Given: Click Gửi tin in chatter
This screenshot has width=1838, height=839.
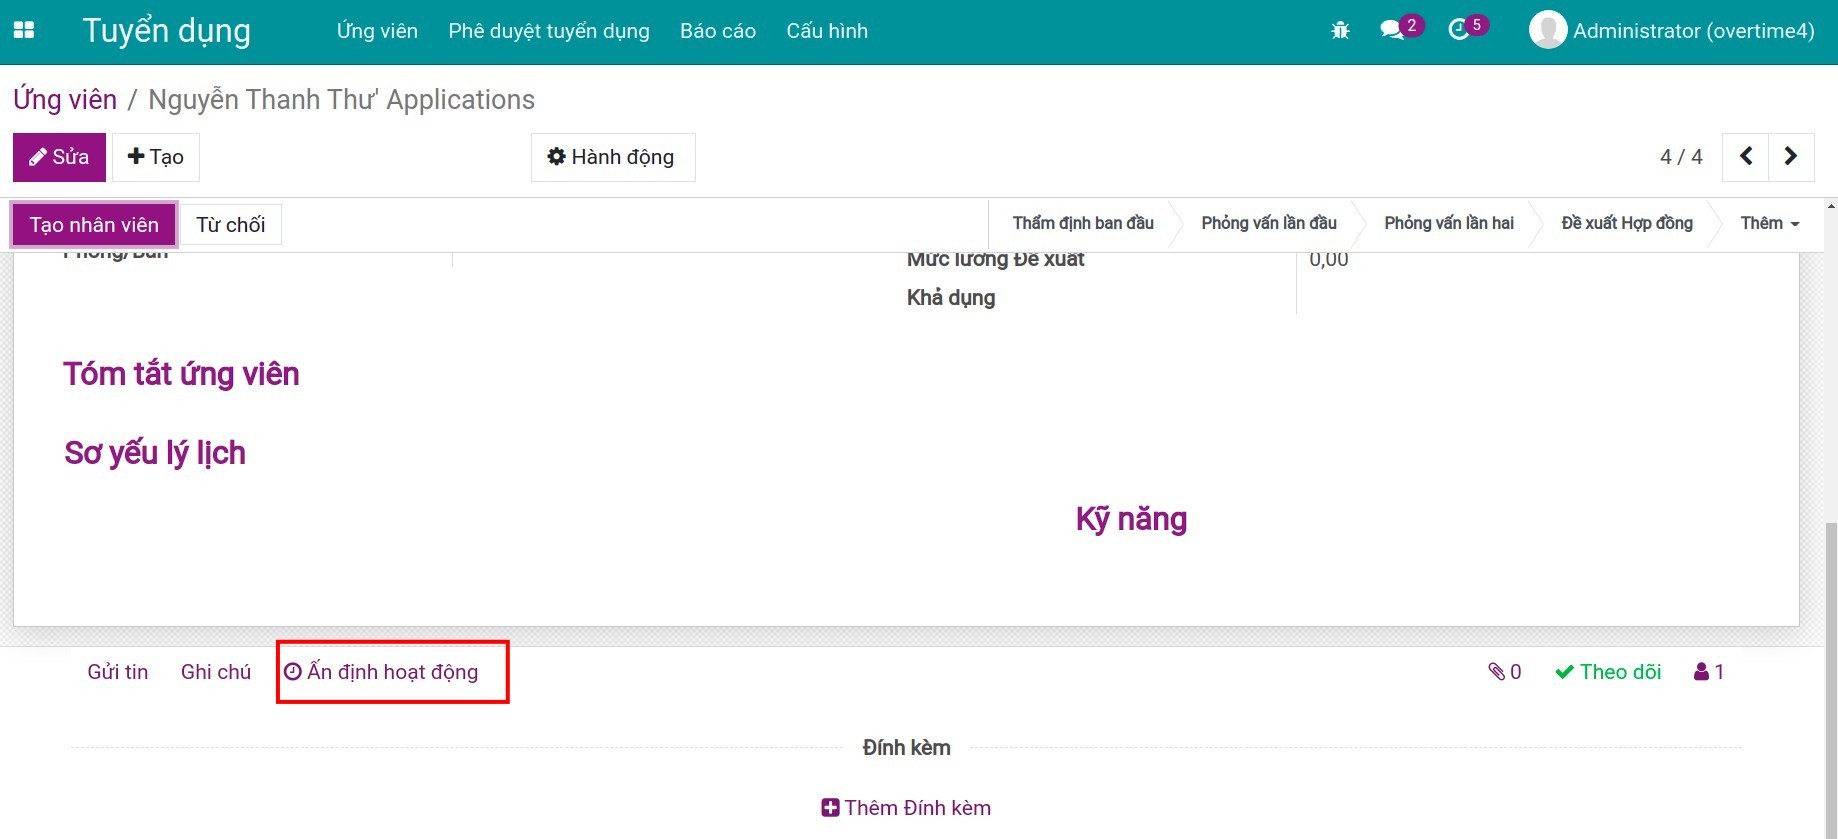Looking at the screenshot, I should 118,672.
